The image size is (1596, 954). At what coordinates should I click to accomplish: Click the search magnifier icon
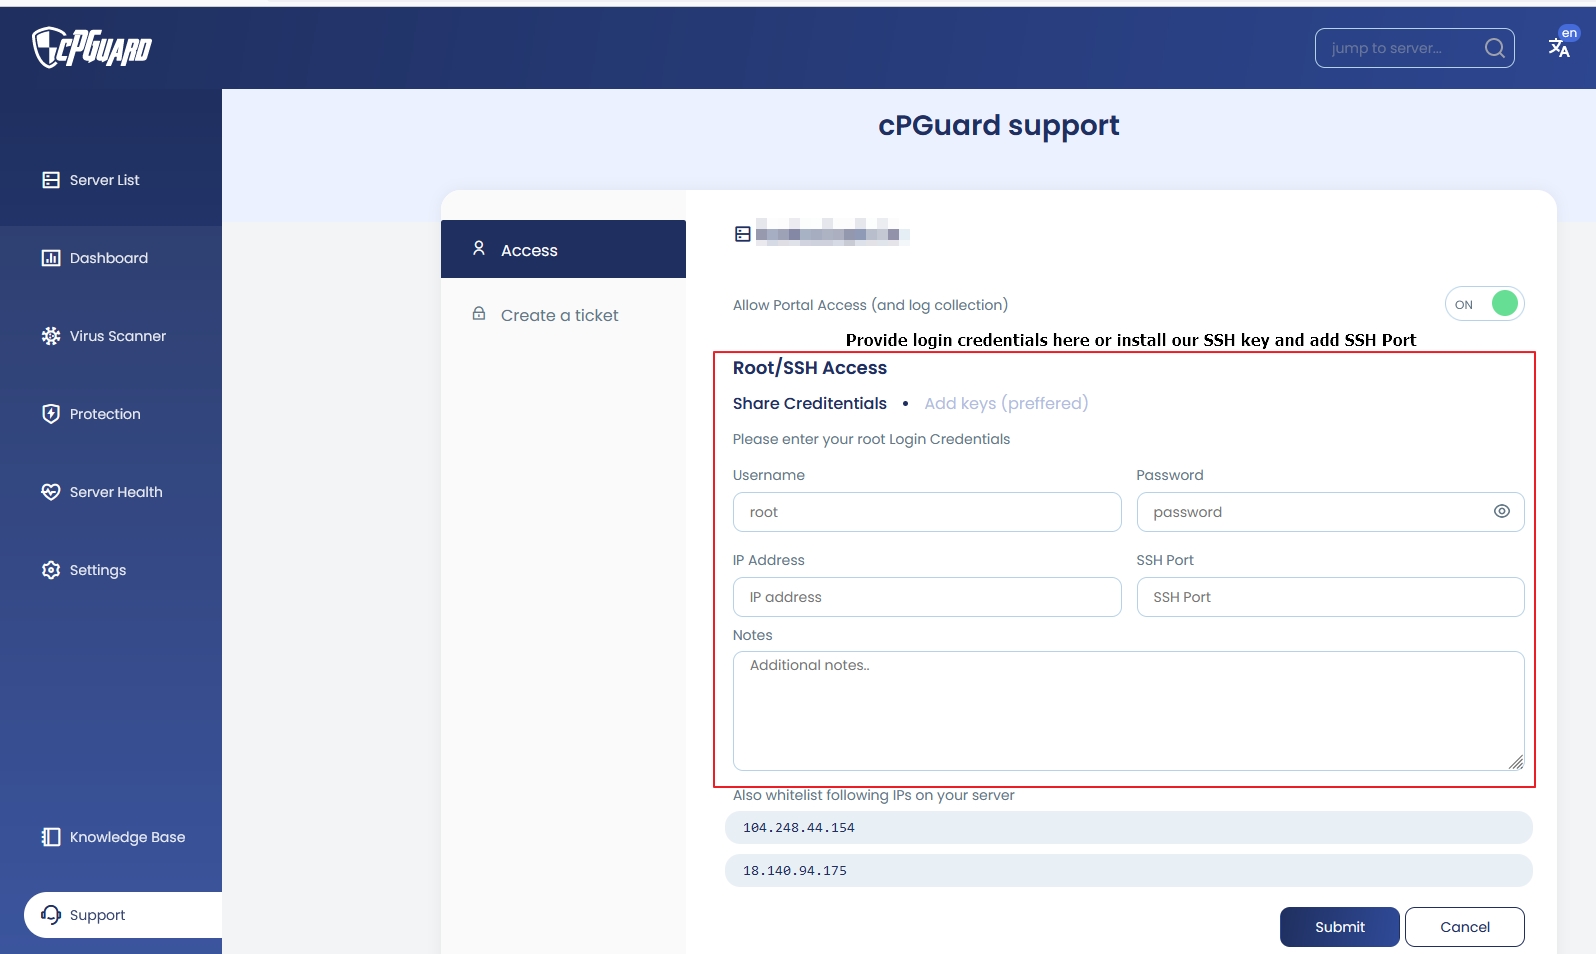coord(1494,48)
